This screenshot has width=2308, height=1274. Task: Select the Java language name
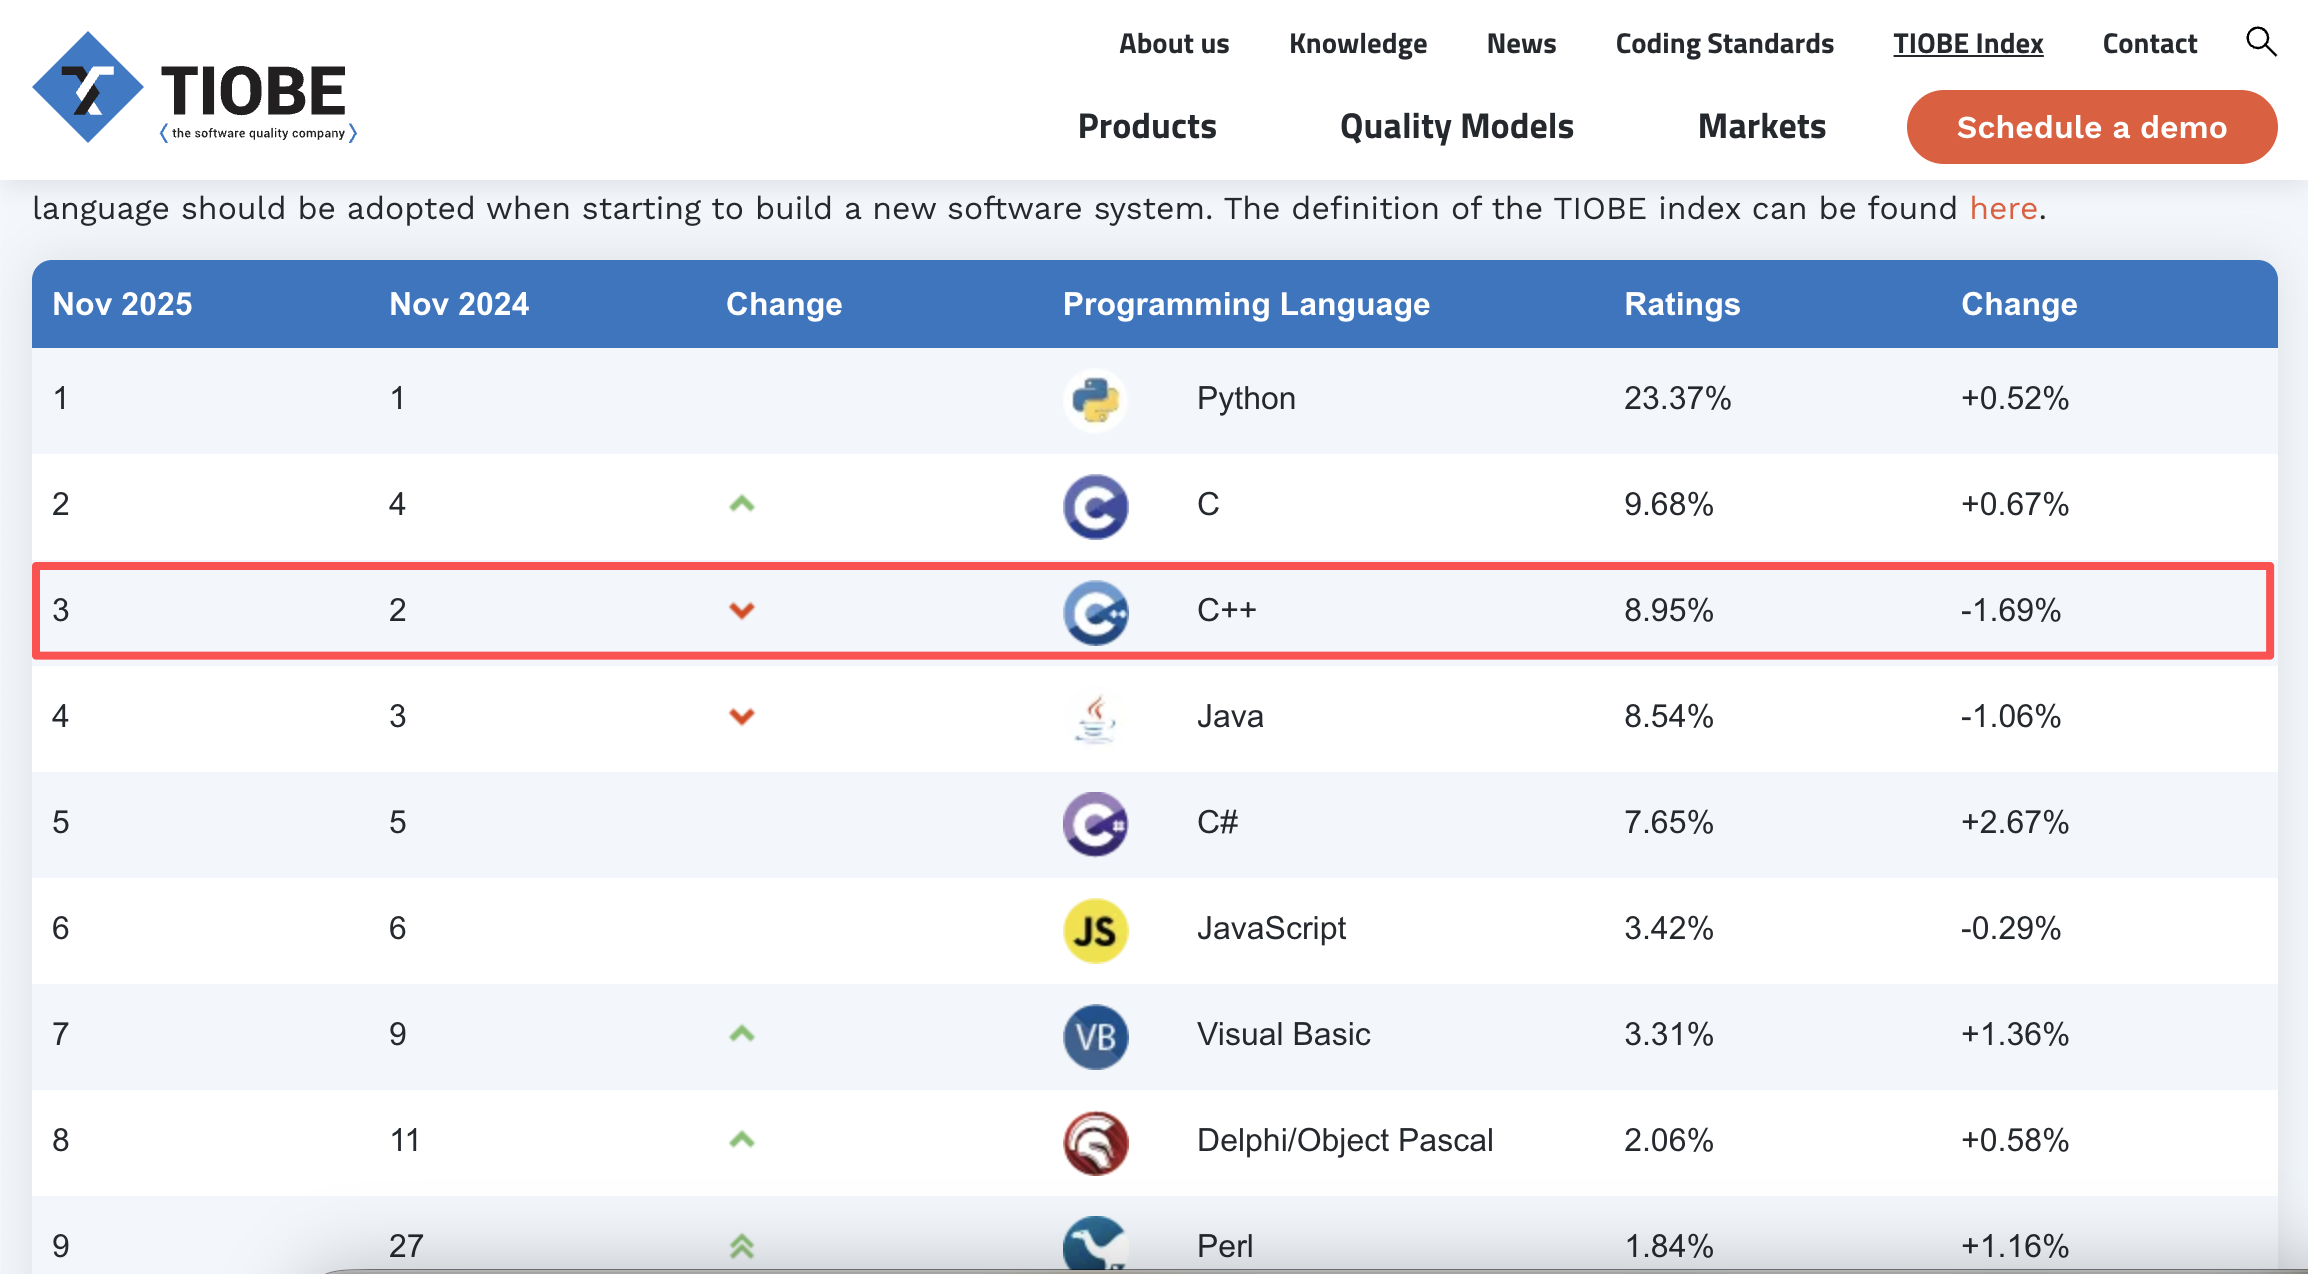click(1230, 716)
